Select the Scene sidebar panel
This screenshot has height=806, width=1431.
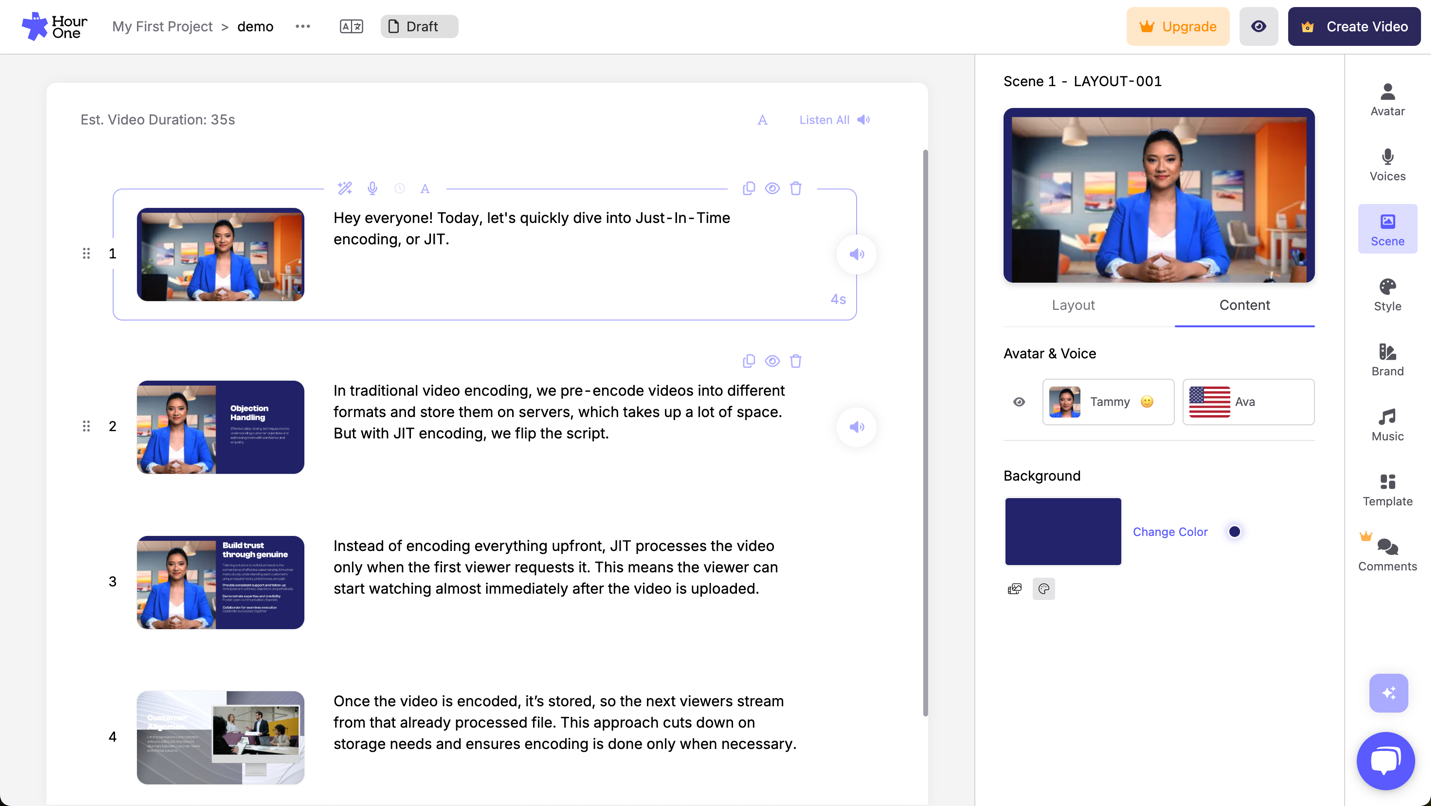[1387, 229]
